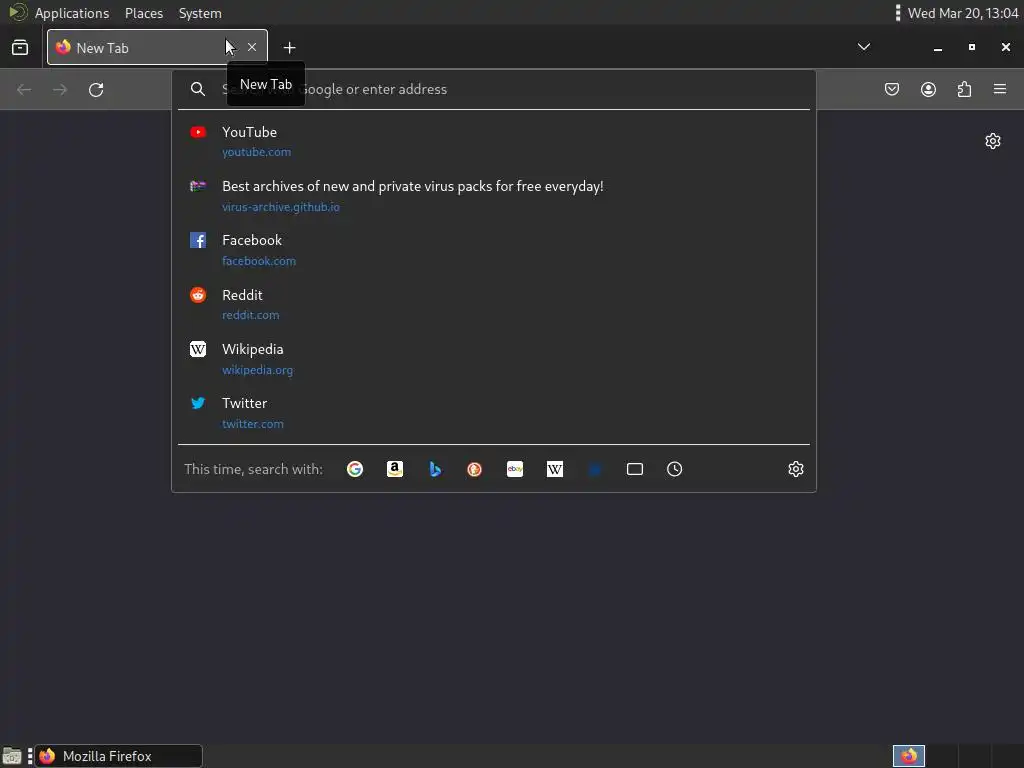Click the show desktop icon in bottom panel
The height and width of the screenshot is (768, 1024).
(x=12, y=756)
